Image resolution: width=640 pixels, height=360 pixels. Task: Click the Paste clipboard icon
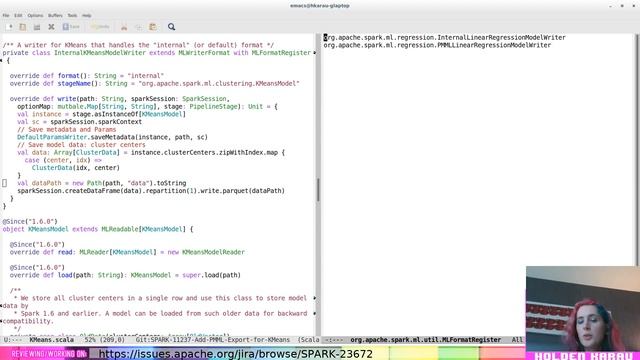[153, 27]
